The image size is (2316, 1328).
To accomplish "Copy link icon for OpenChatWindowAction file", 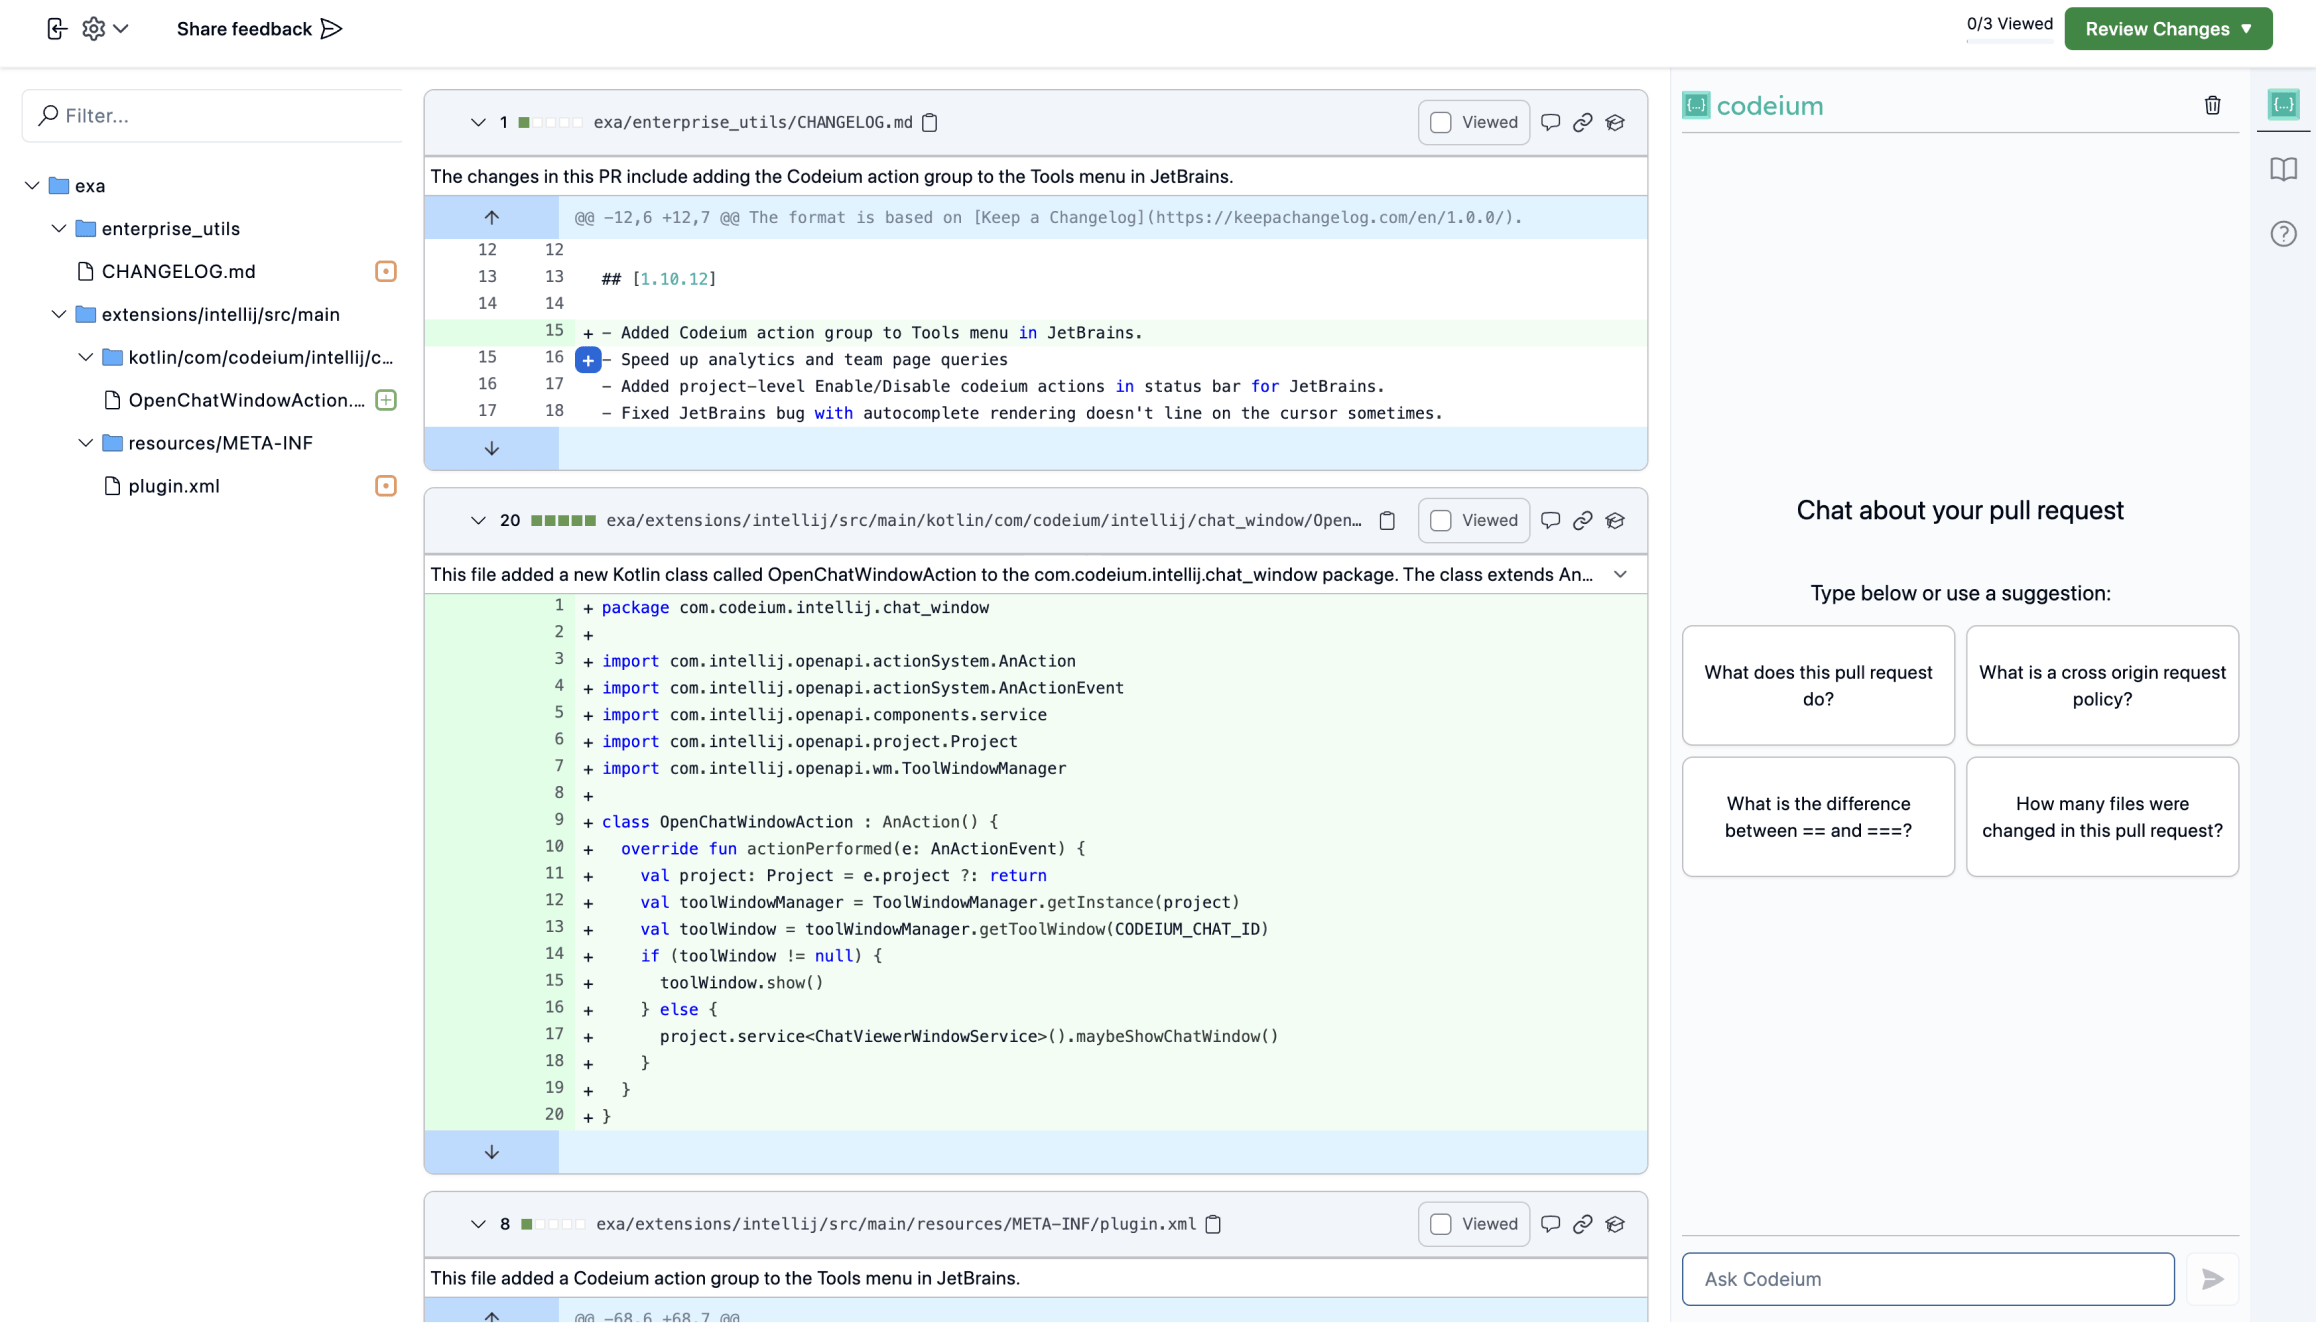I will tap(1583, 521).
